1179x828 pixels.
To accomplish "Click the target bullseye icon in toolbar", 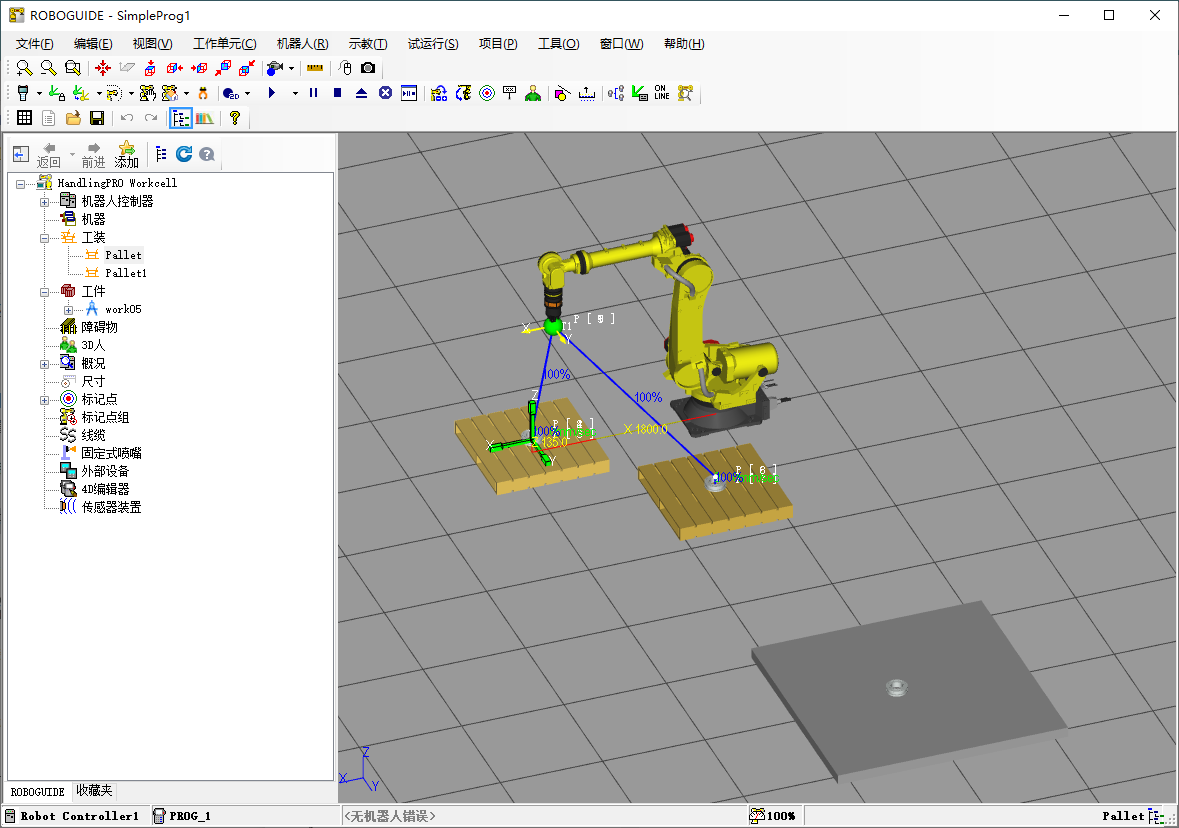I will click(487, 93).
